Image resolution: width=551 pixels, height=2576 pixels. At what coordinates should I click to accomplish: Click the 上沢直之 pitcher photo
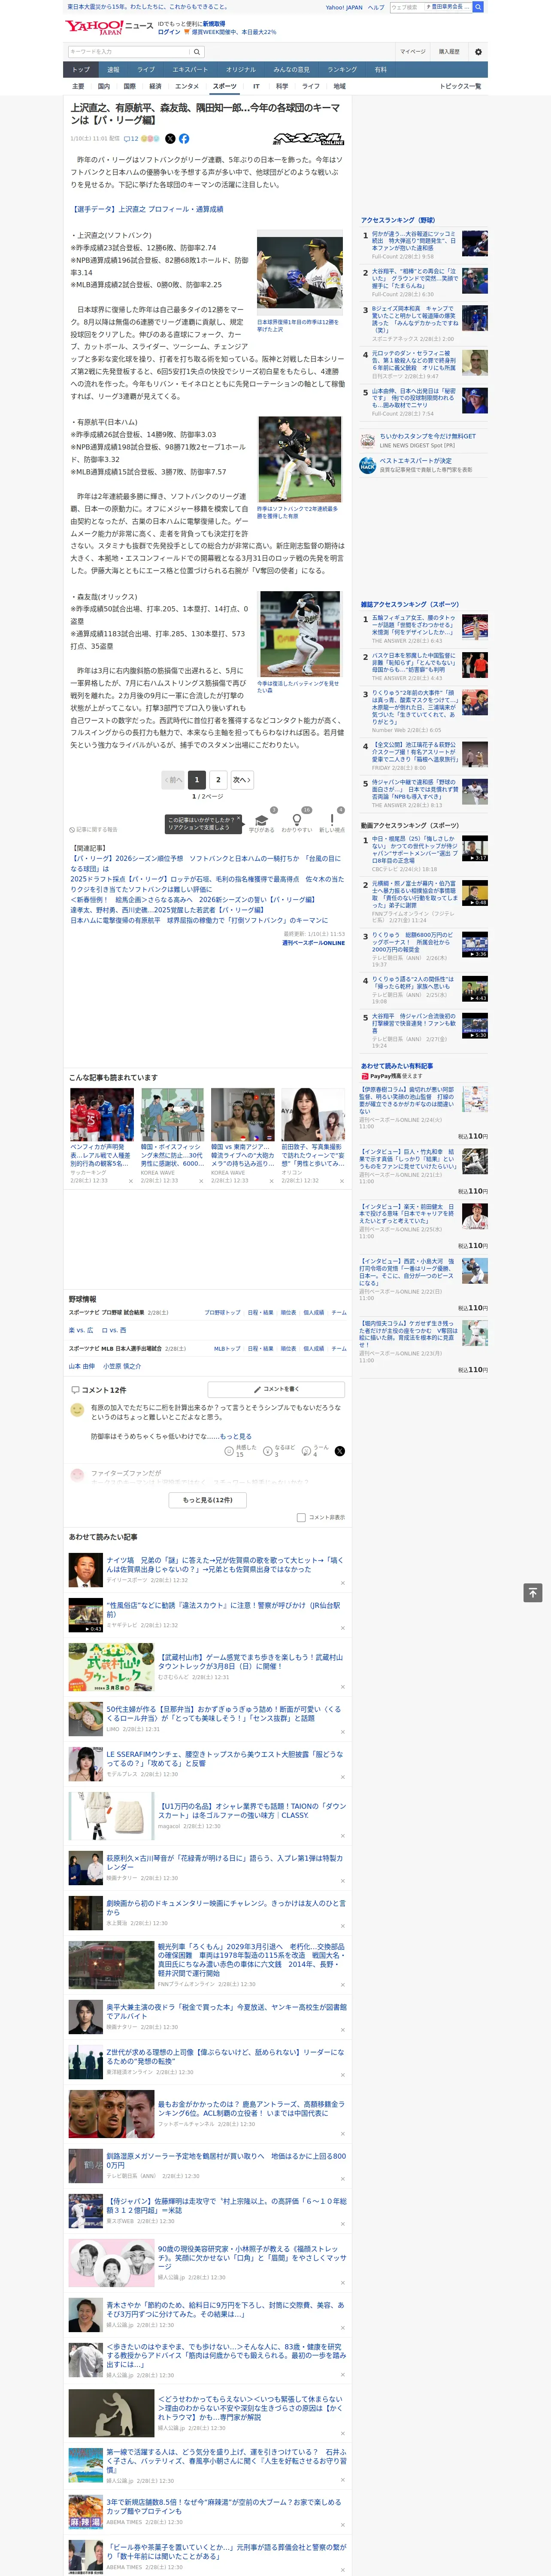pyautogui.click(x=299, y=272)
